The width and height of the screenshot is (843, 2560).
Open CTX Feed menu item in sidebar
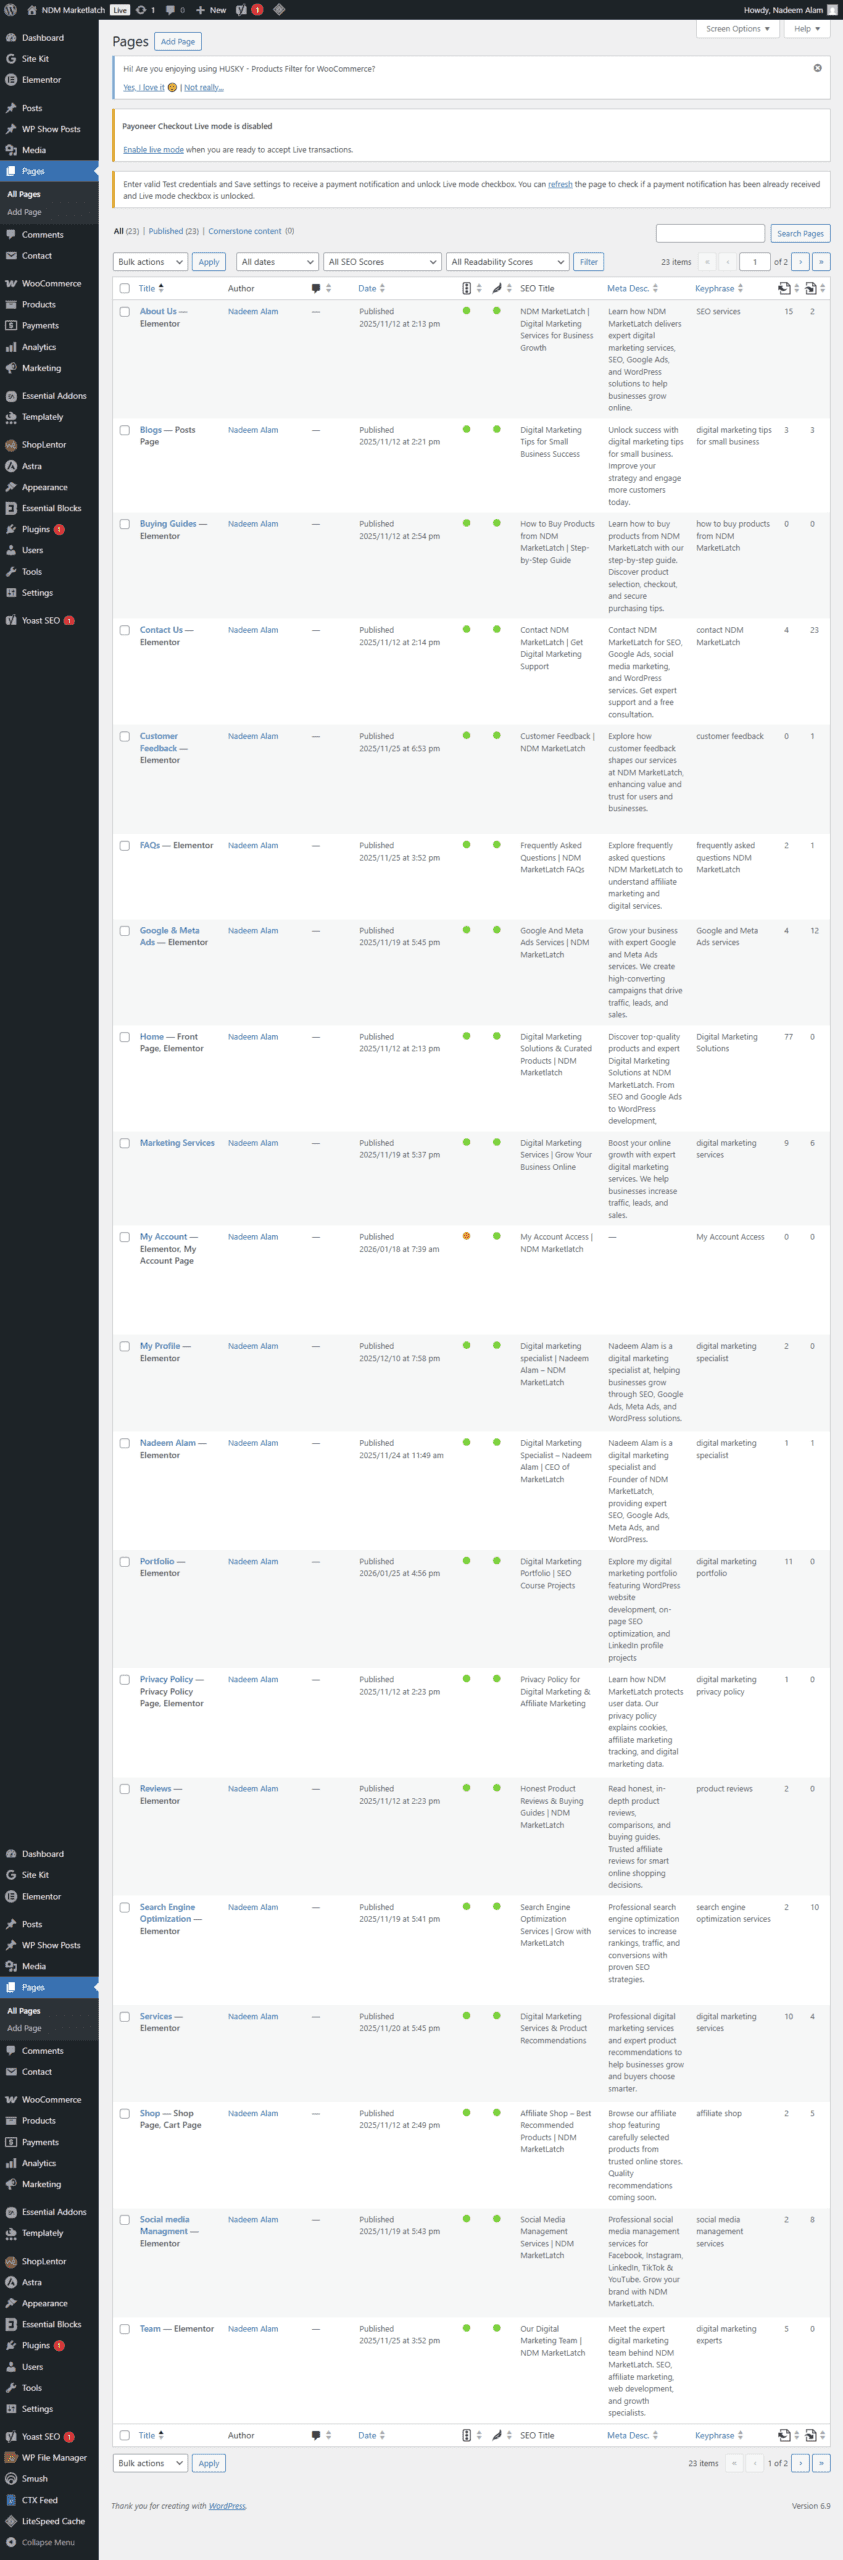tap(40, 2500)
